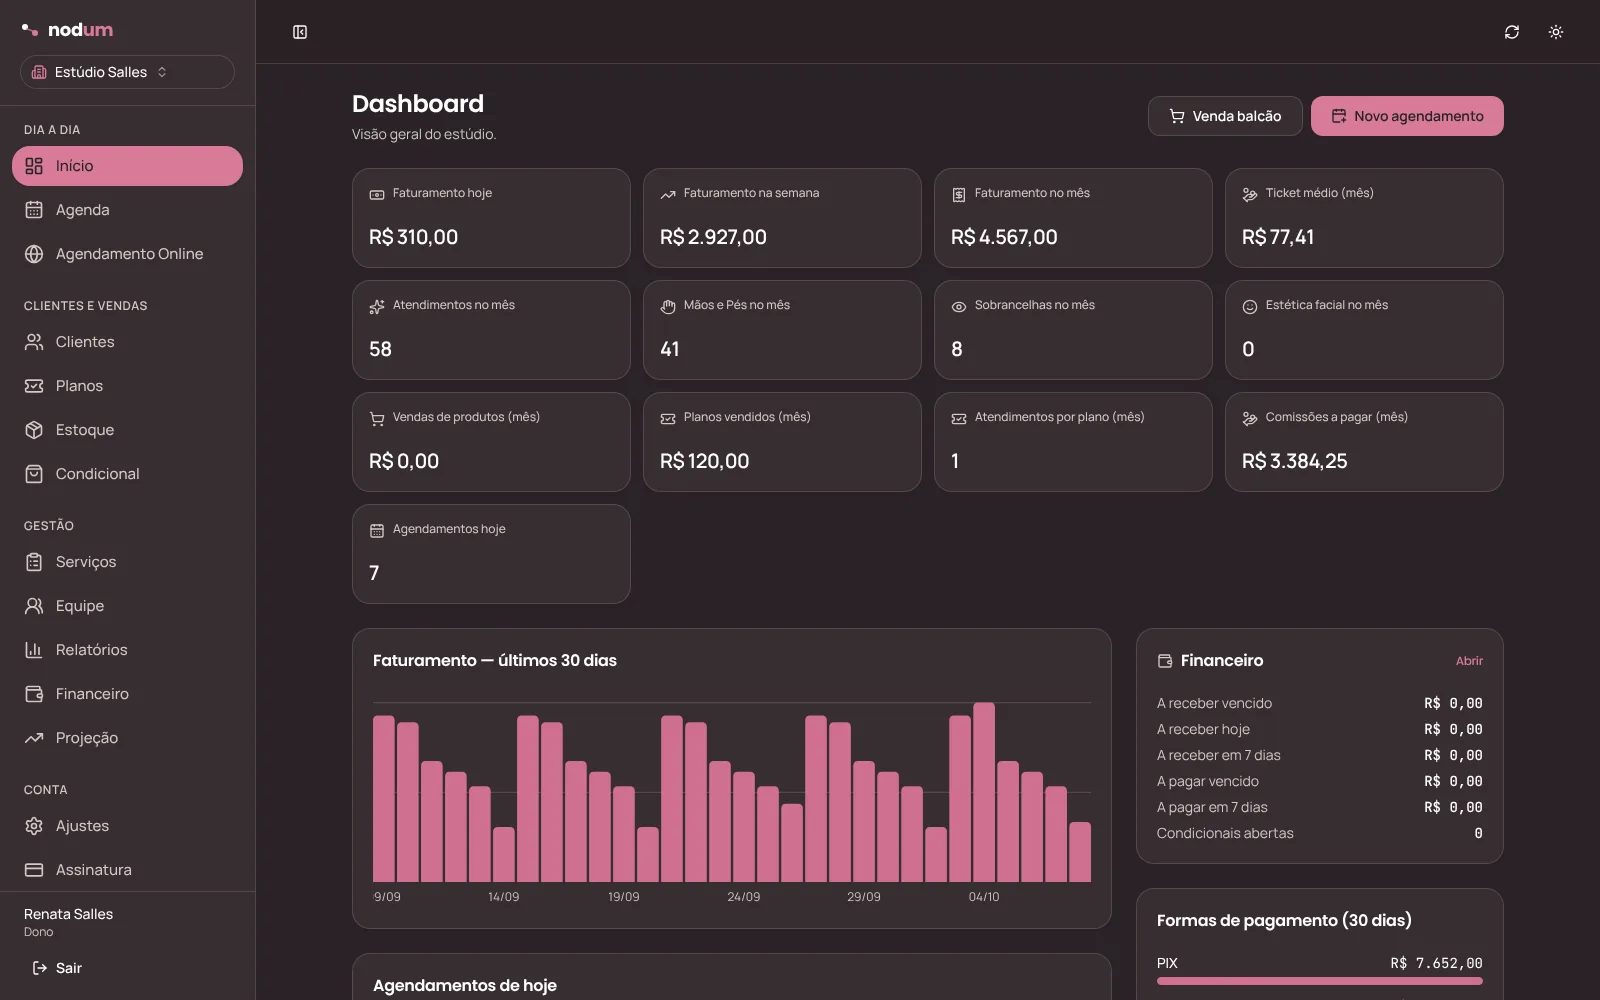Click the A pagar em 7 dias row
Viewport: 1600px width, 1000px height.
pos(1320,807)
